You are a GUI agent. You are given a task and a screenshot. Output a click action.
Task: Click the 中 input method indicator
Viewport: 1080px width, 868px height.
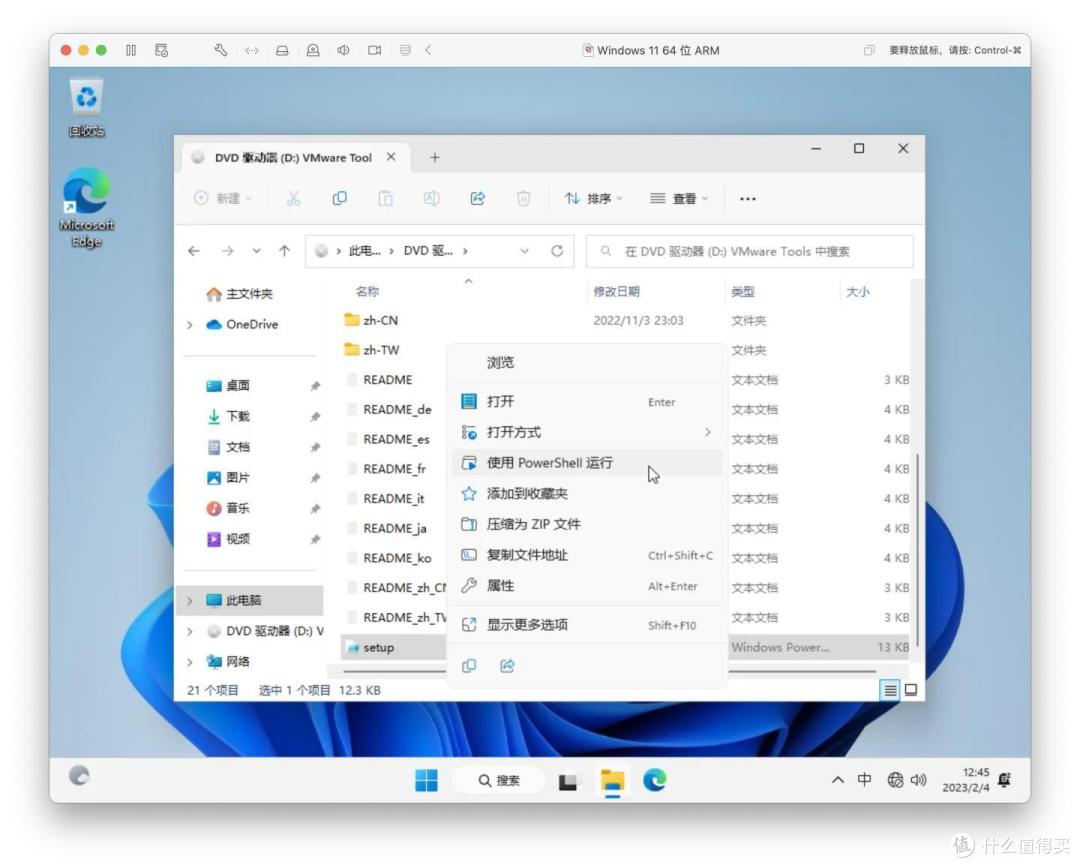click(864, 780)
